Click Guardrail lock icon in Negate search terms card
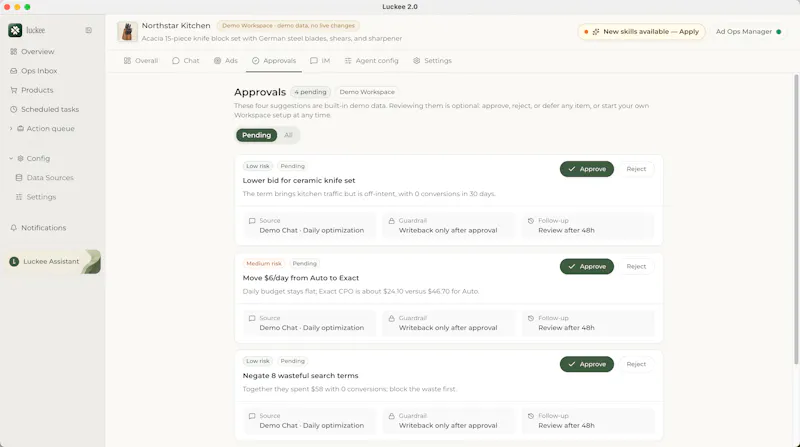The height and width of the screenshot is (447, 800). 391,416
